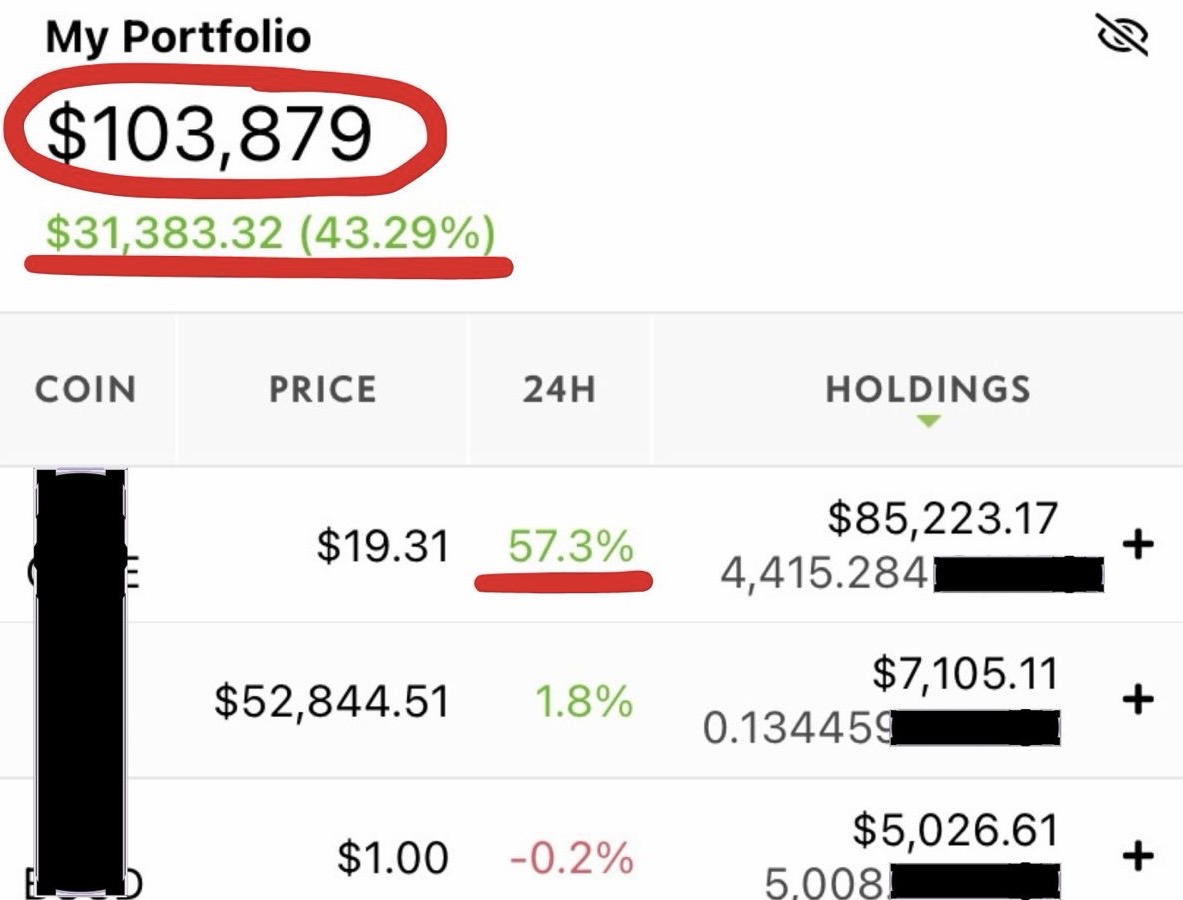
Task: Select the -0.2% 24h change value
Action: (572, 858)
